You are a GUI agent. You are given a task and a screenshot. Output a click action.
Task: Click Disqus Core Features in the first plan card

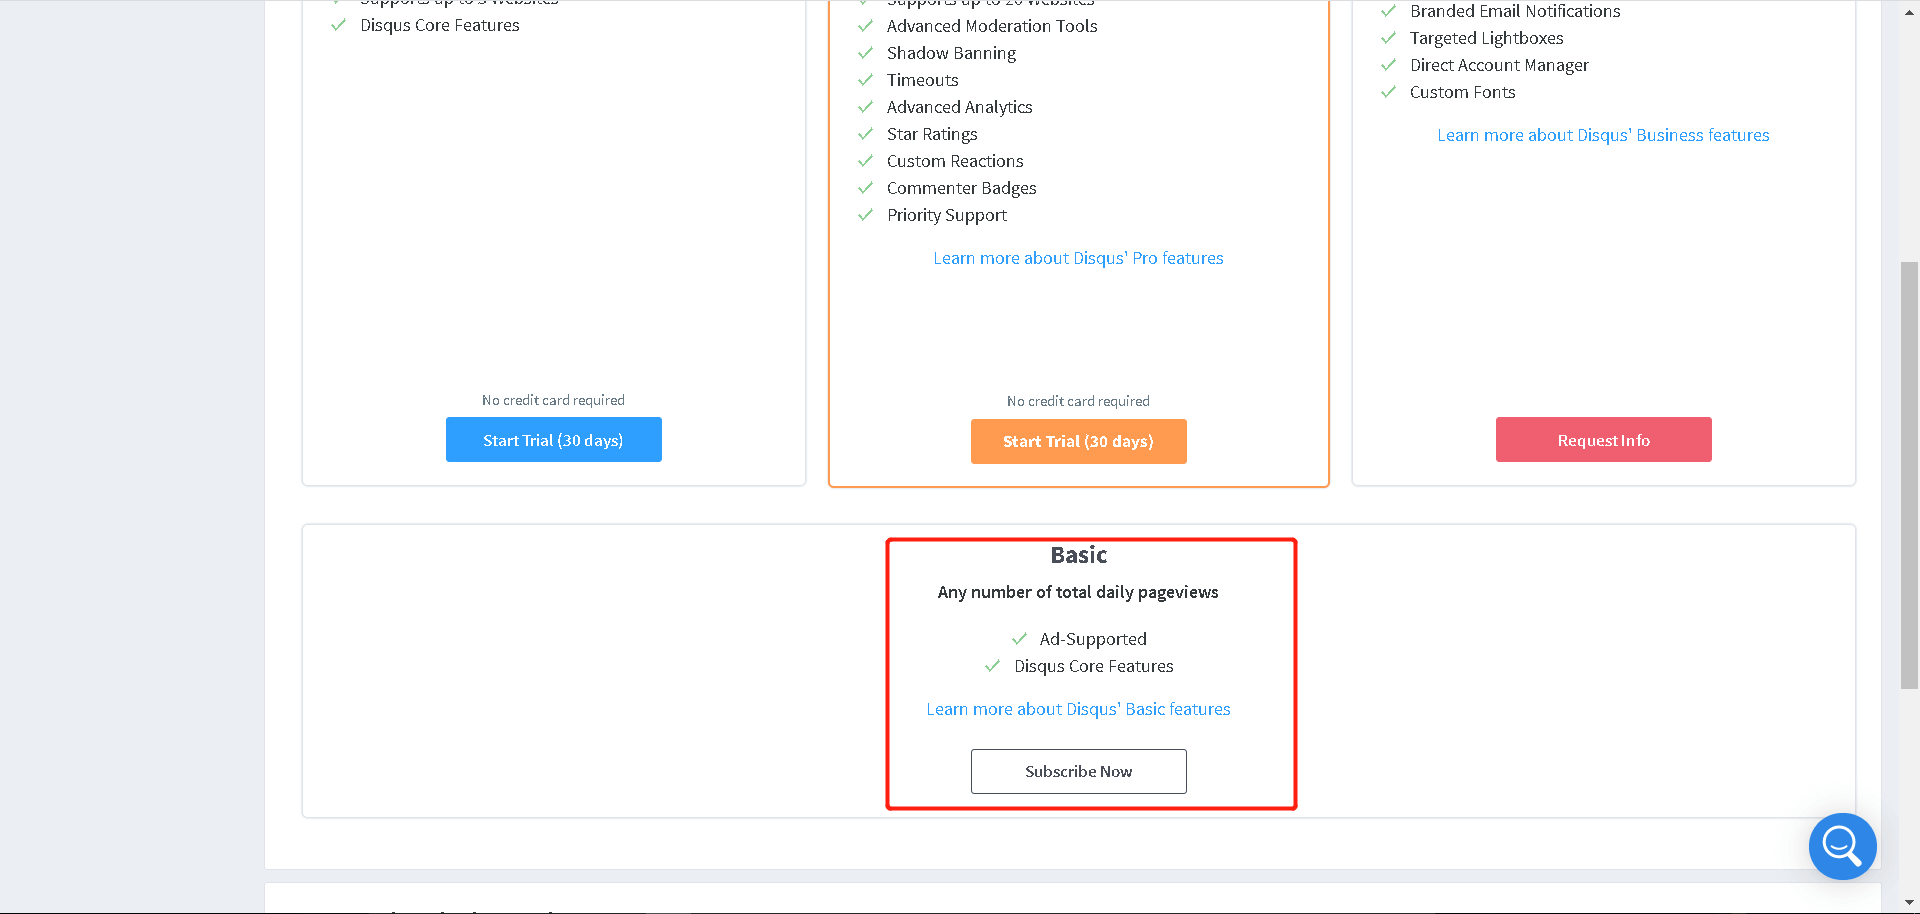[x=440, y=25]
